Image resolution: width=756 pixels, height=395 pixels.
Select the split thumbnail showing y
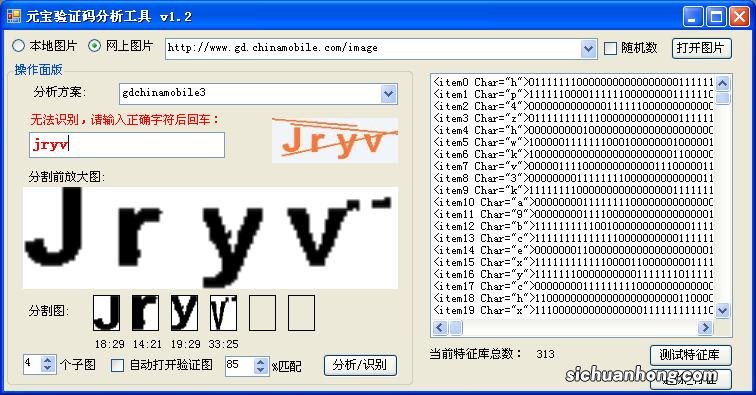(184, 313)
